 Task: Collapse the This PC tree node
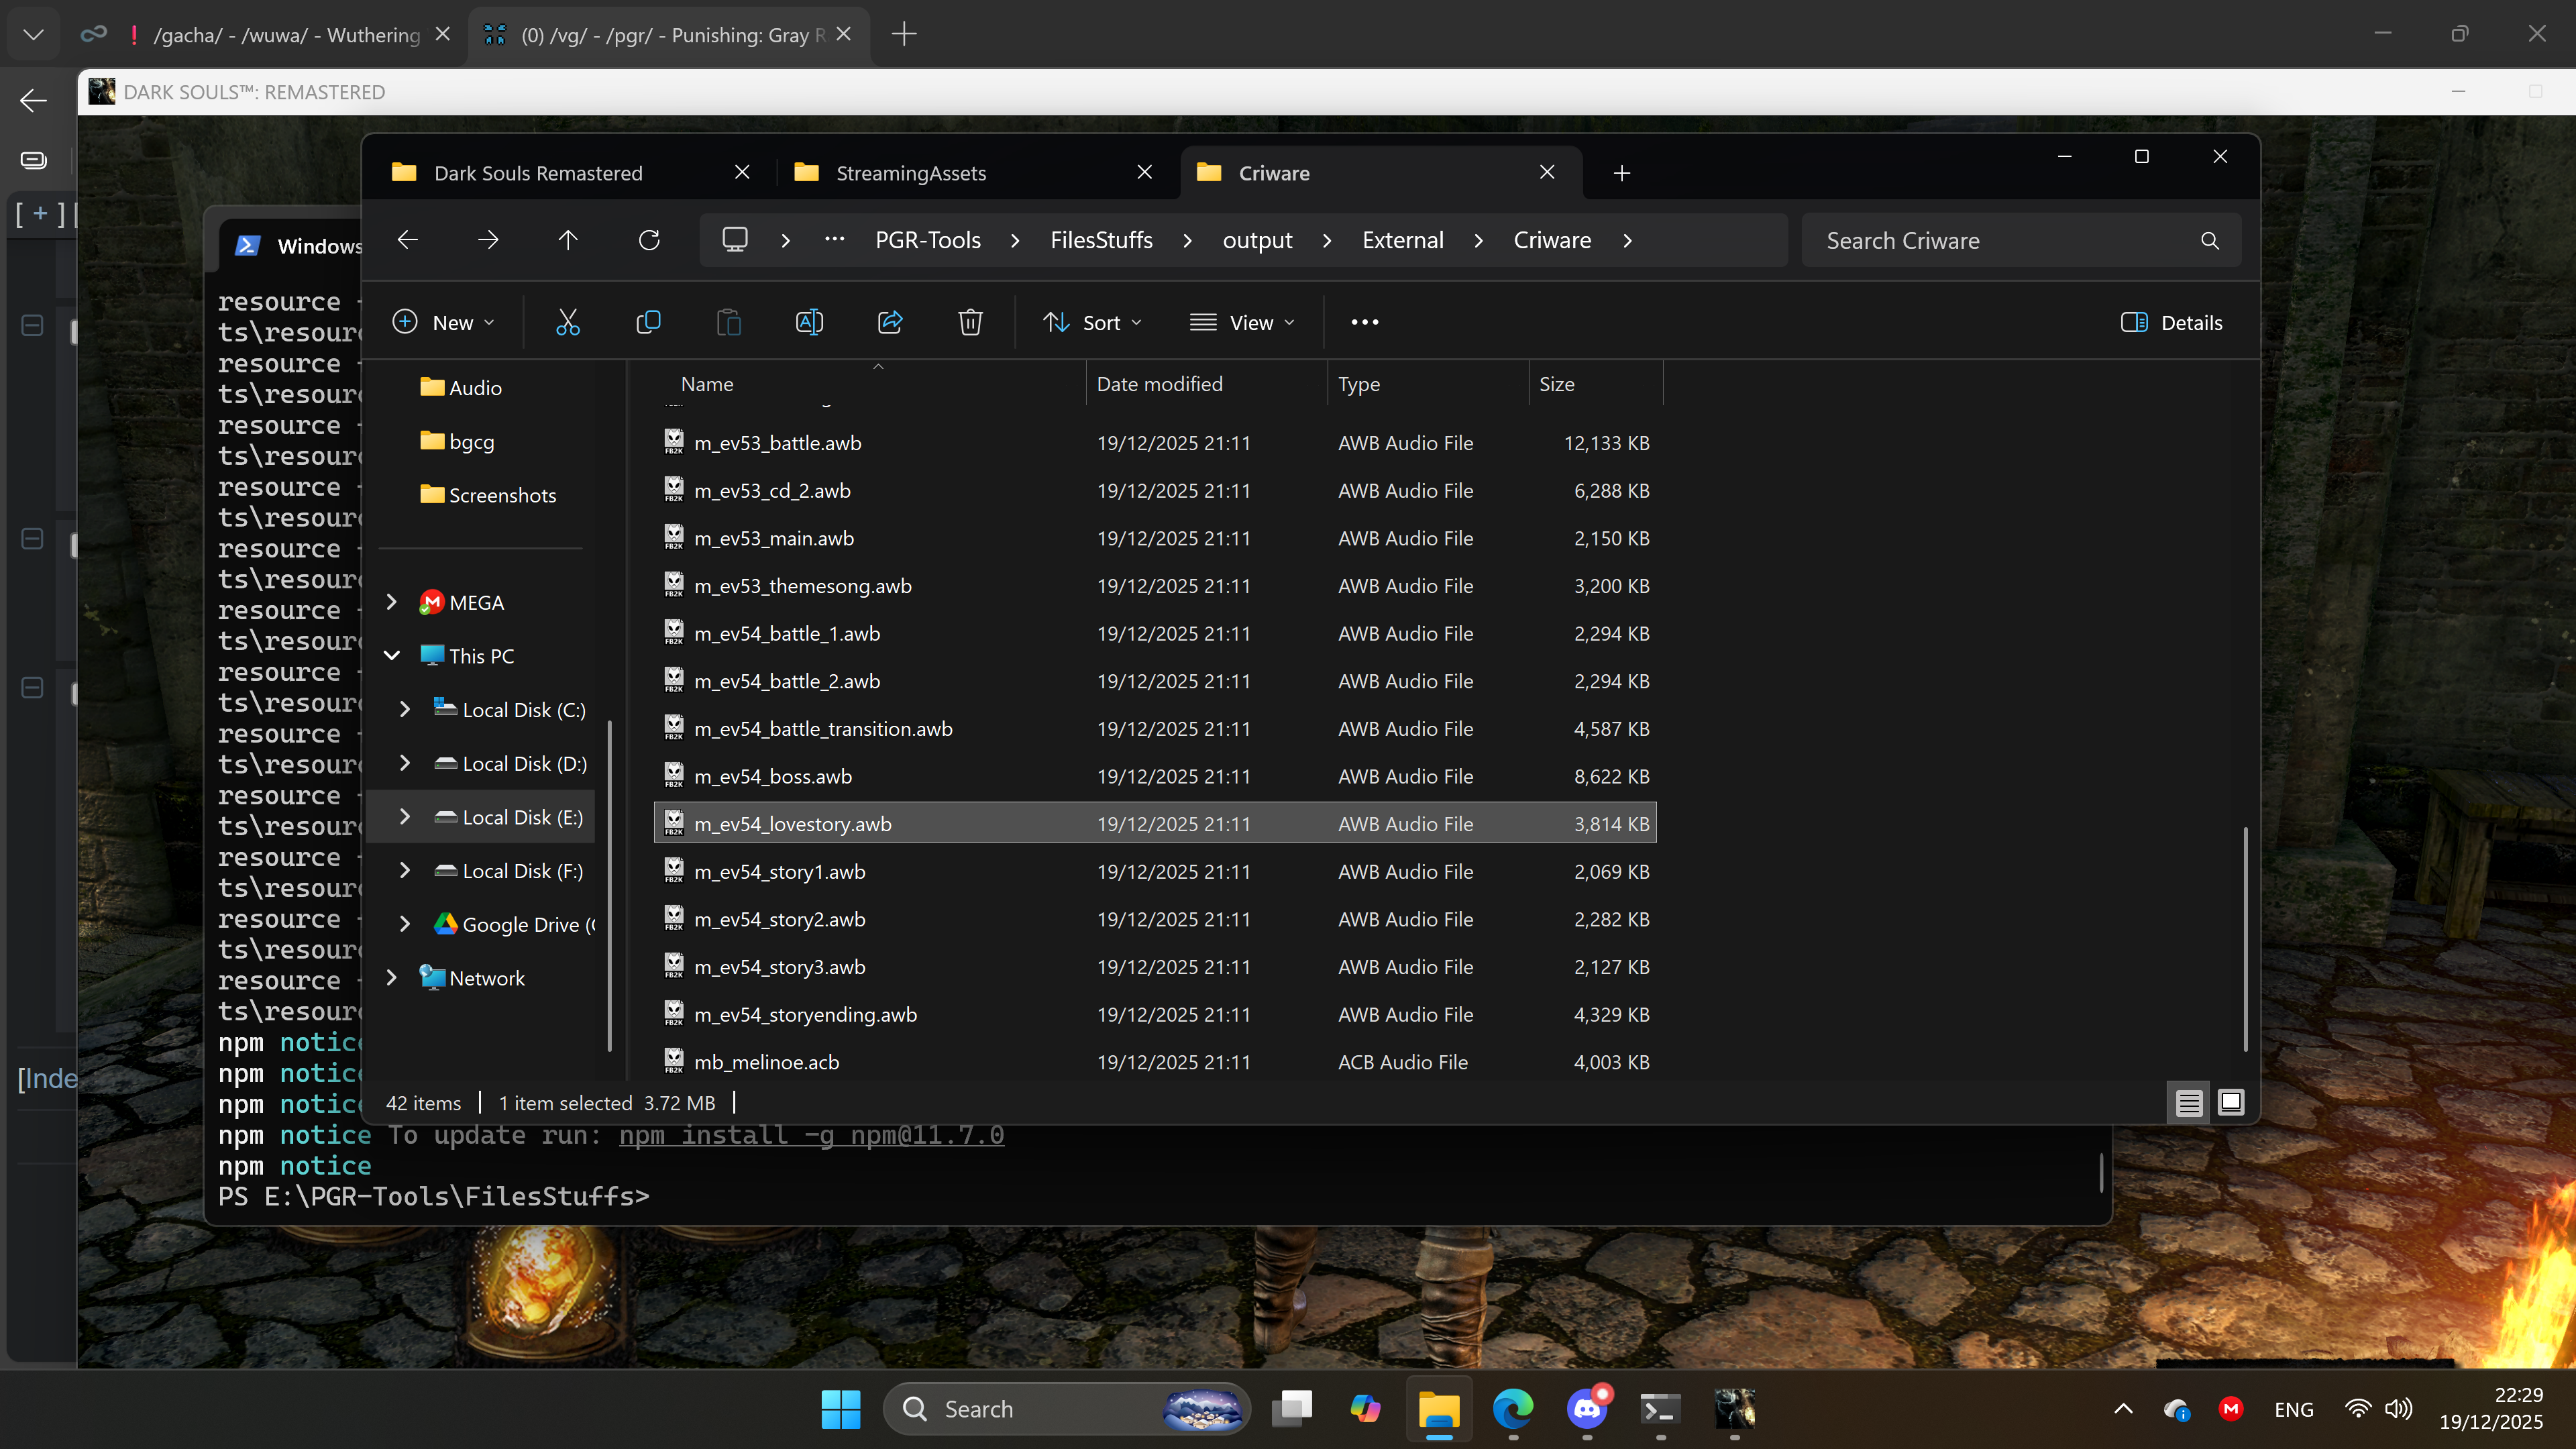click(392, 655)
